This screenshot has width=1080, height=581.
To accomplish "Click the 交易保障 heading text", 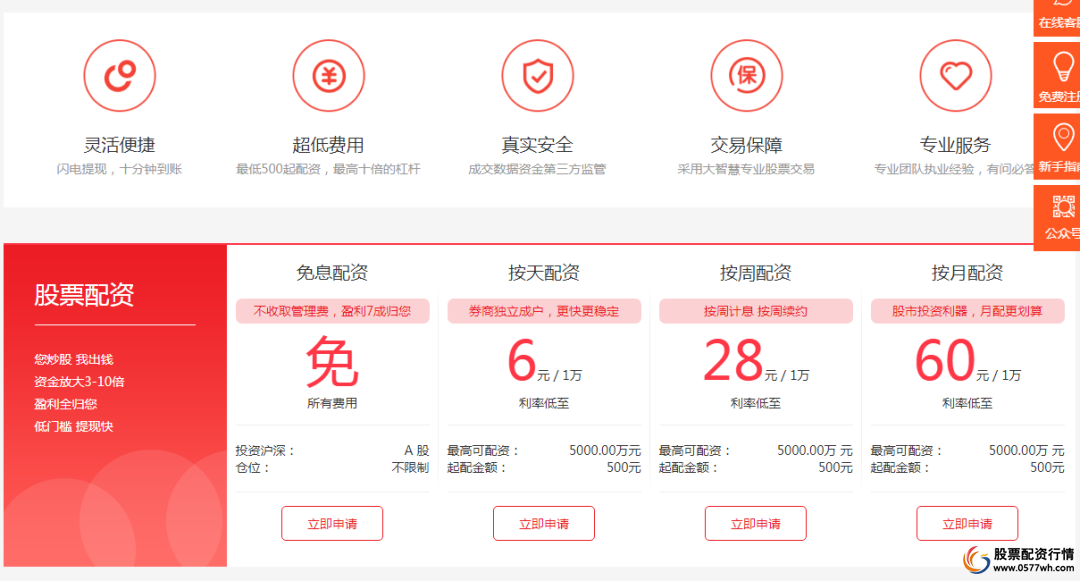I will coord(747,145).
